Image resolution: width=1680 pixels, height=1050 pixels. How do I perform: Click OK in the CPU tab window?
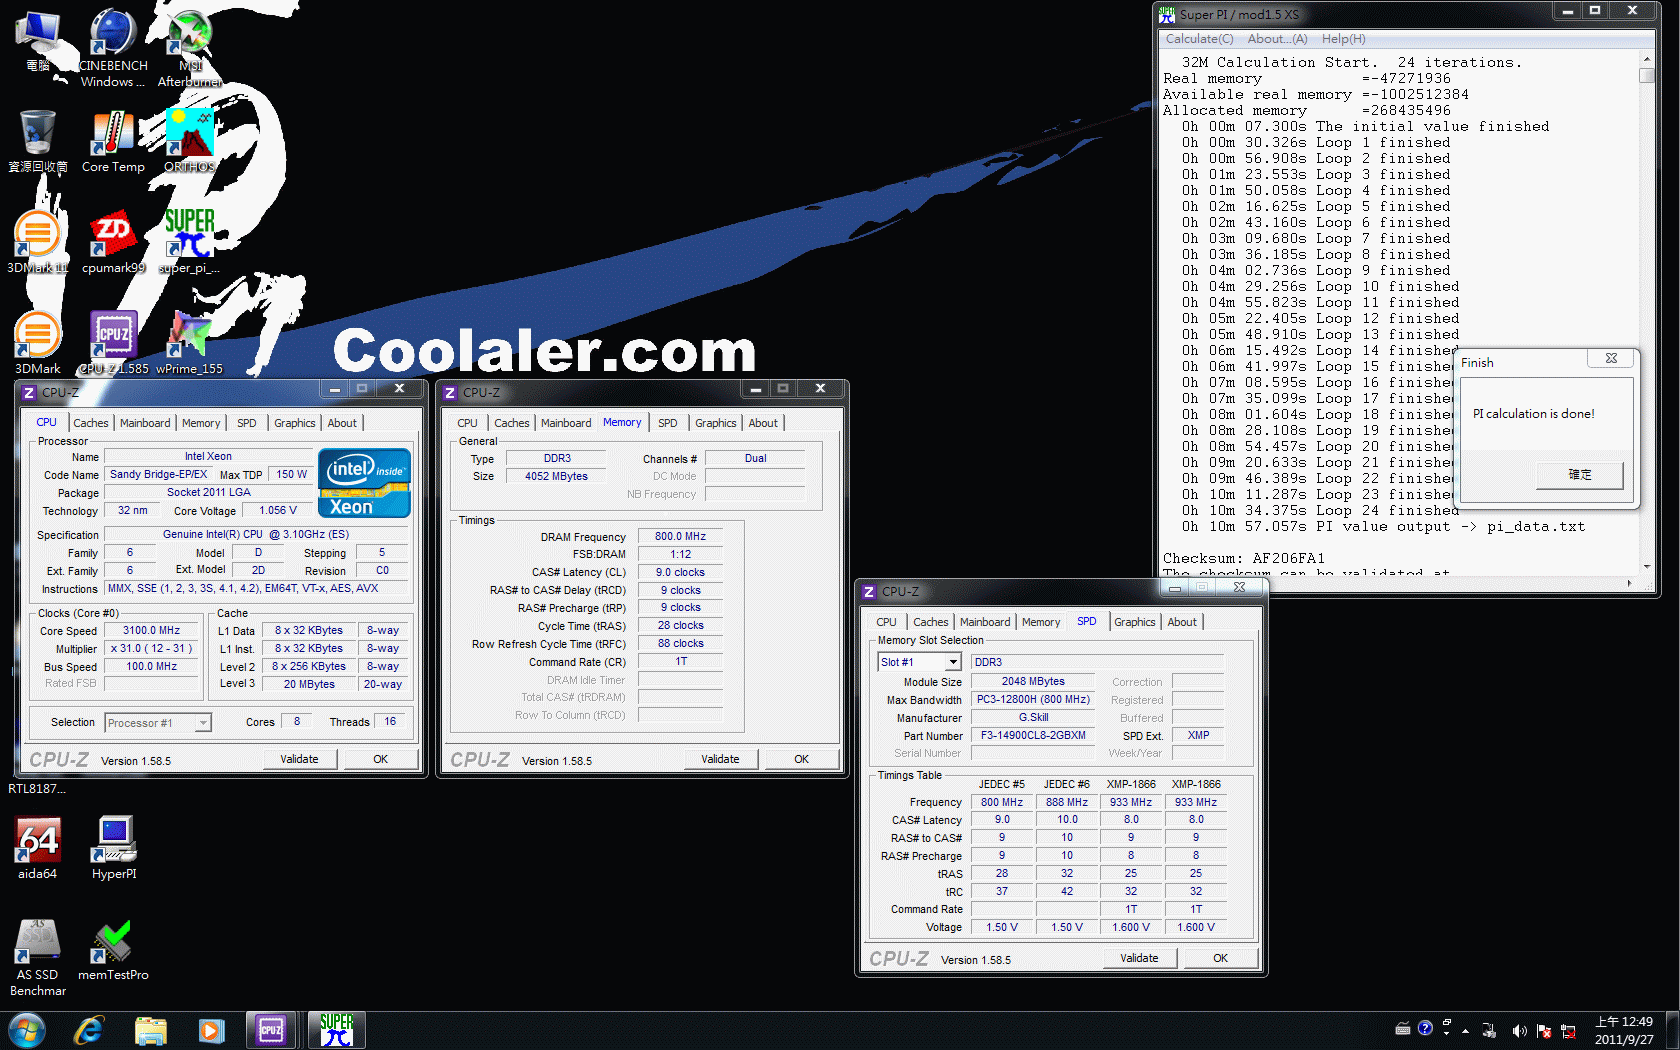pos(380,759)
